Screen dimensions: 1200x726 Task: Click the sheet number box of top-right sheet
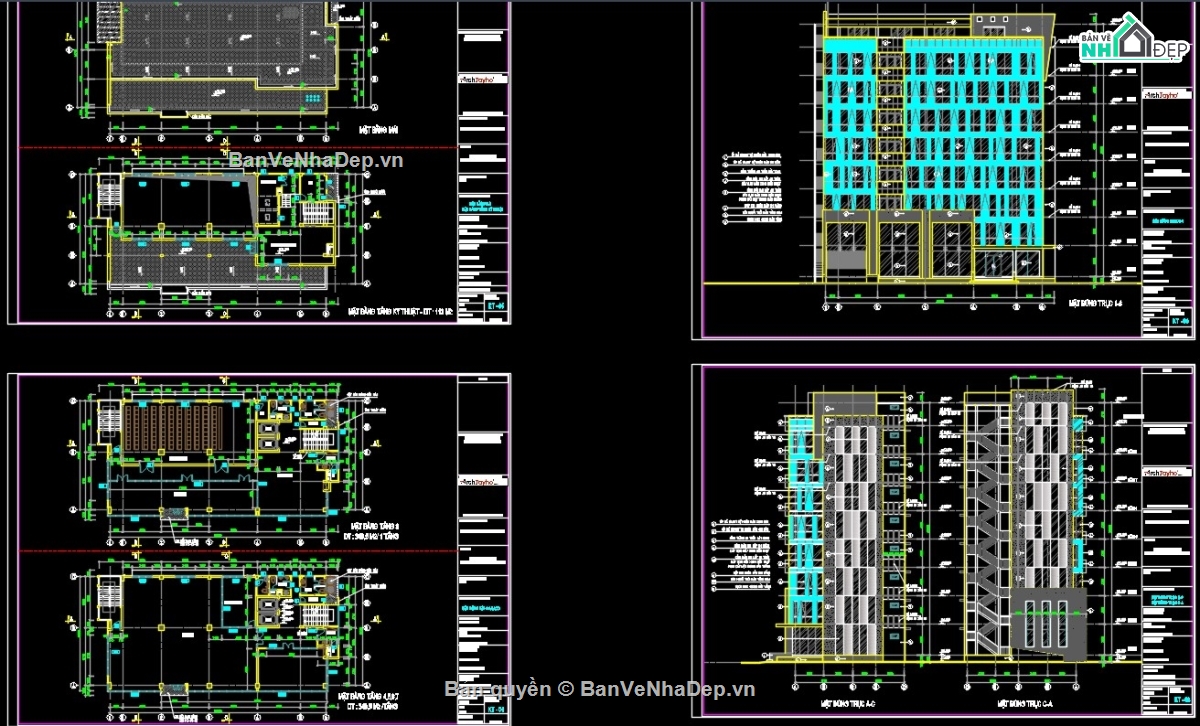click(x=1181, y=322)
